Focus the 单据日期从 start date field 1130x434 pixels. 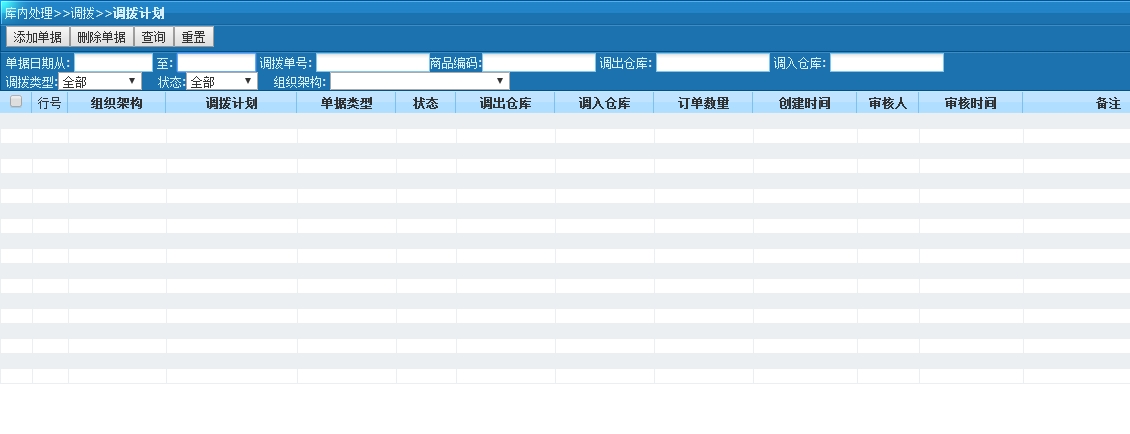click(x=113, y=63)
